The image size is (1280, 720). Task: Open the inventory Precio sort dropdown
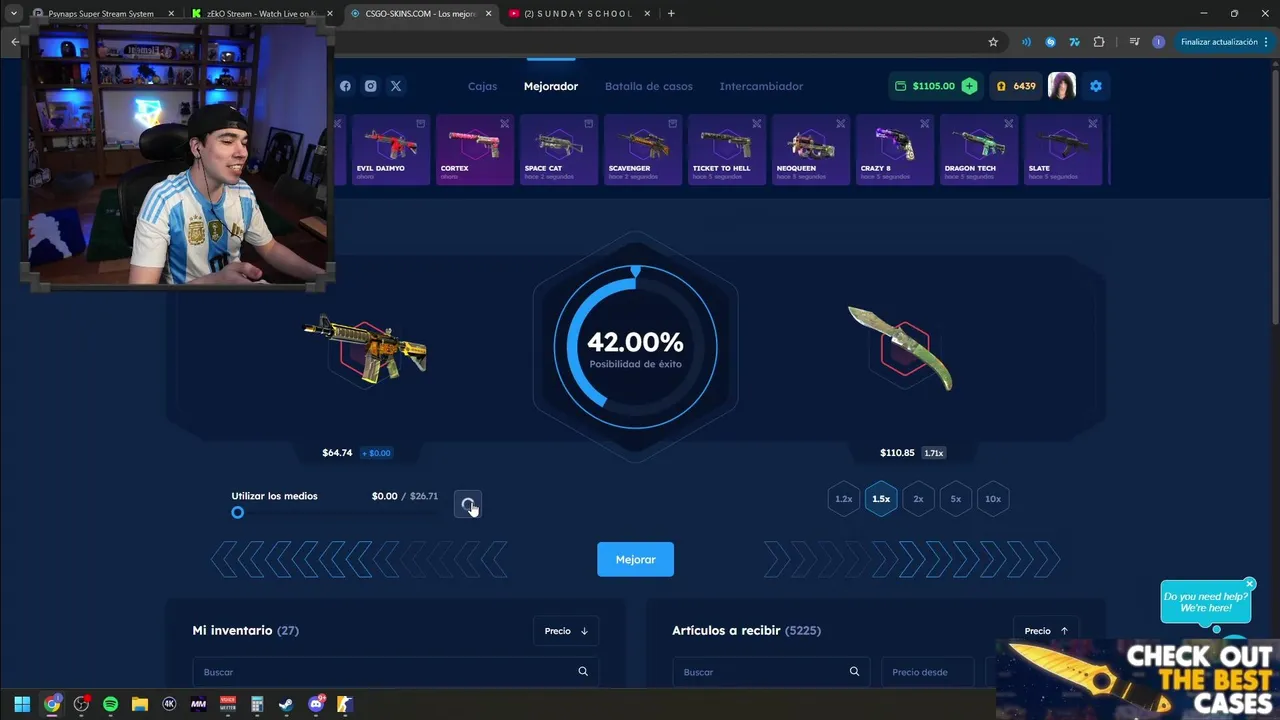point(566,631)
